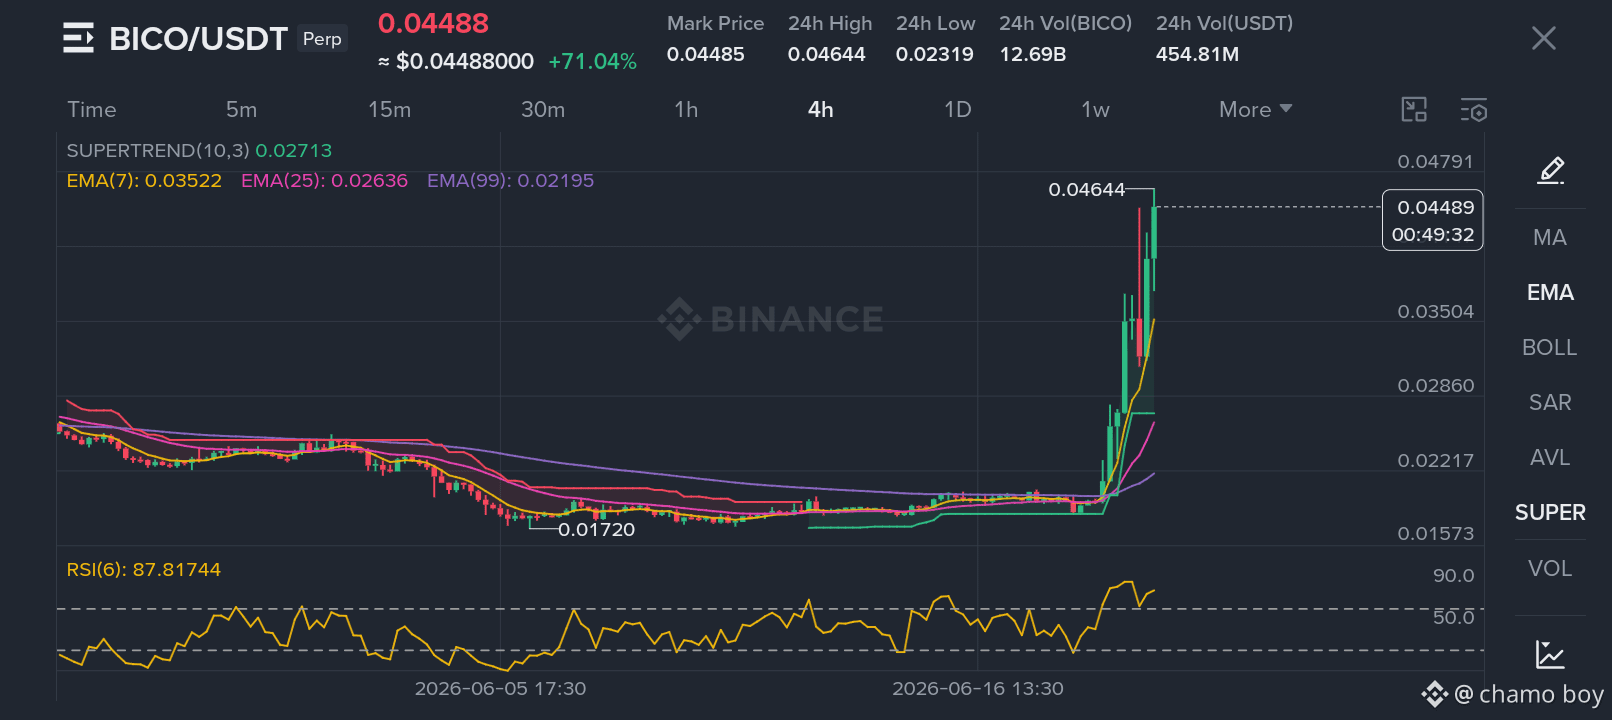Click the 2026-06-16 13:30 date label
Viewport: 1612px width, 720px height.
coord(978,688)
